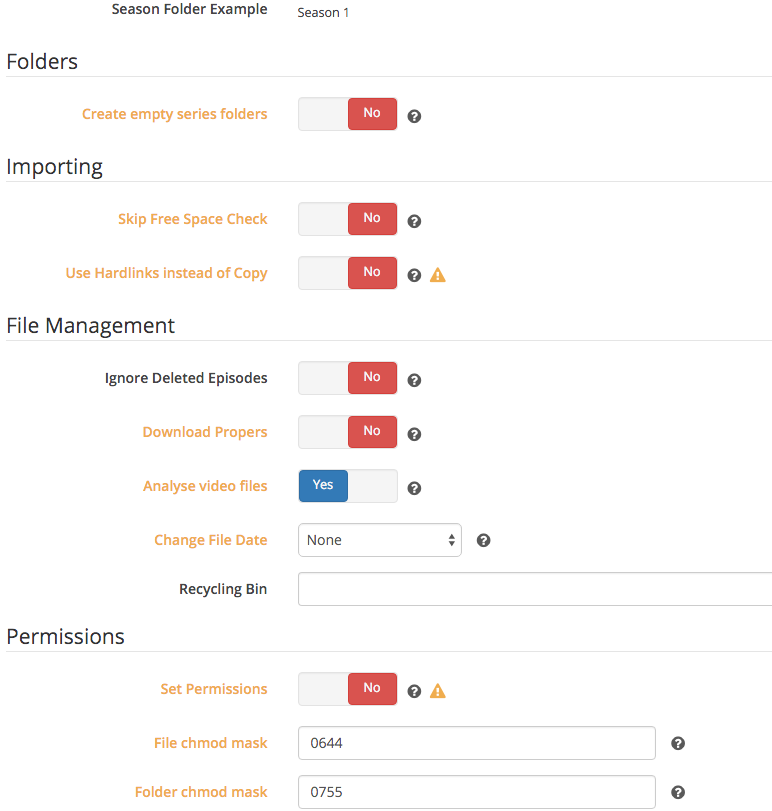Click help icon beside Skip Free Space Check
Viewport: 772px width, 811px height.
[414, 221]
